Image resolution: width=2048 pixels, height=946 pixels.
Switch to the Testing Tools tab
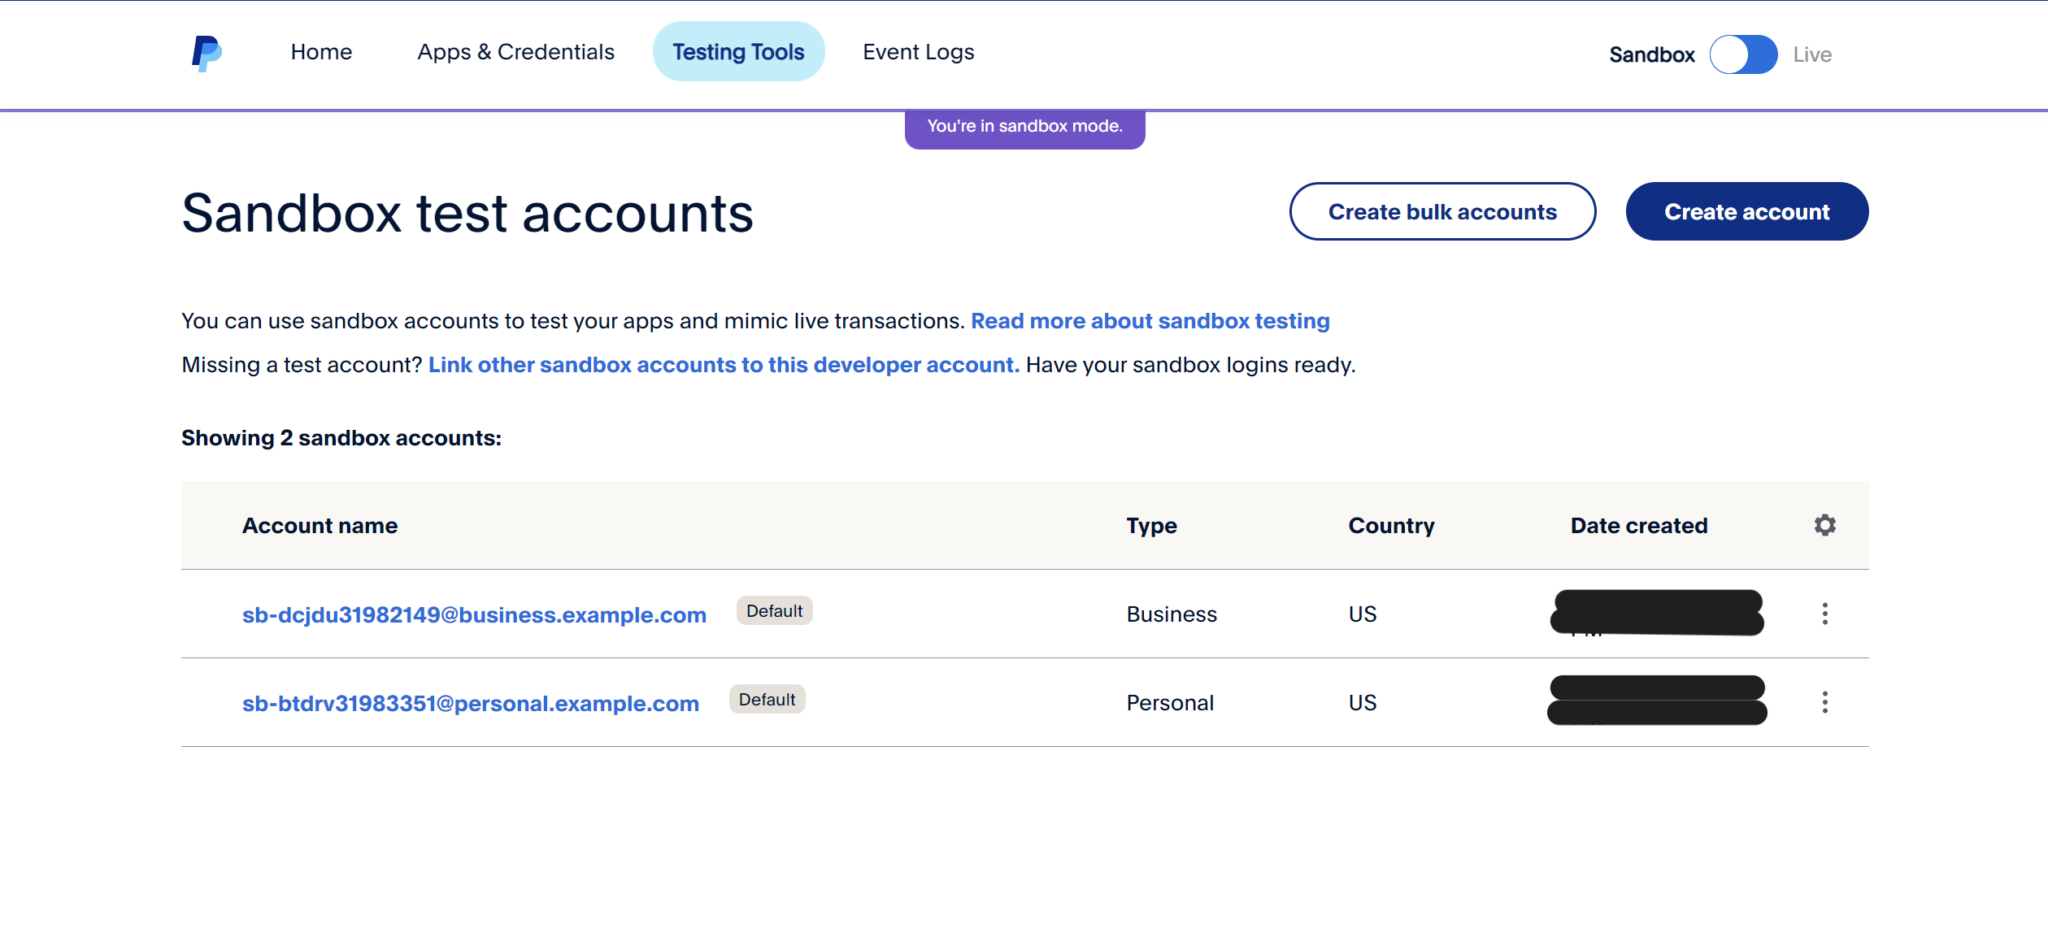738,51
